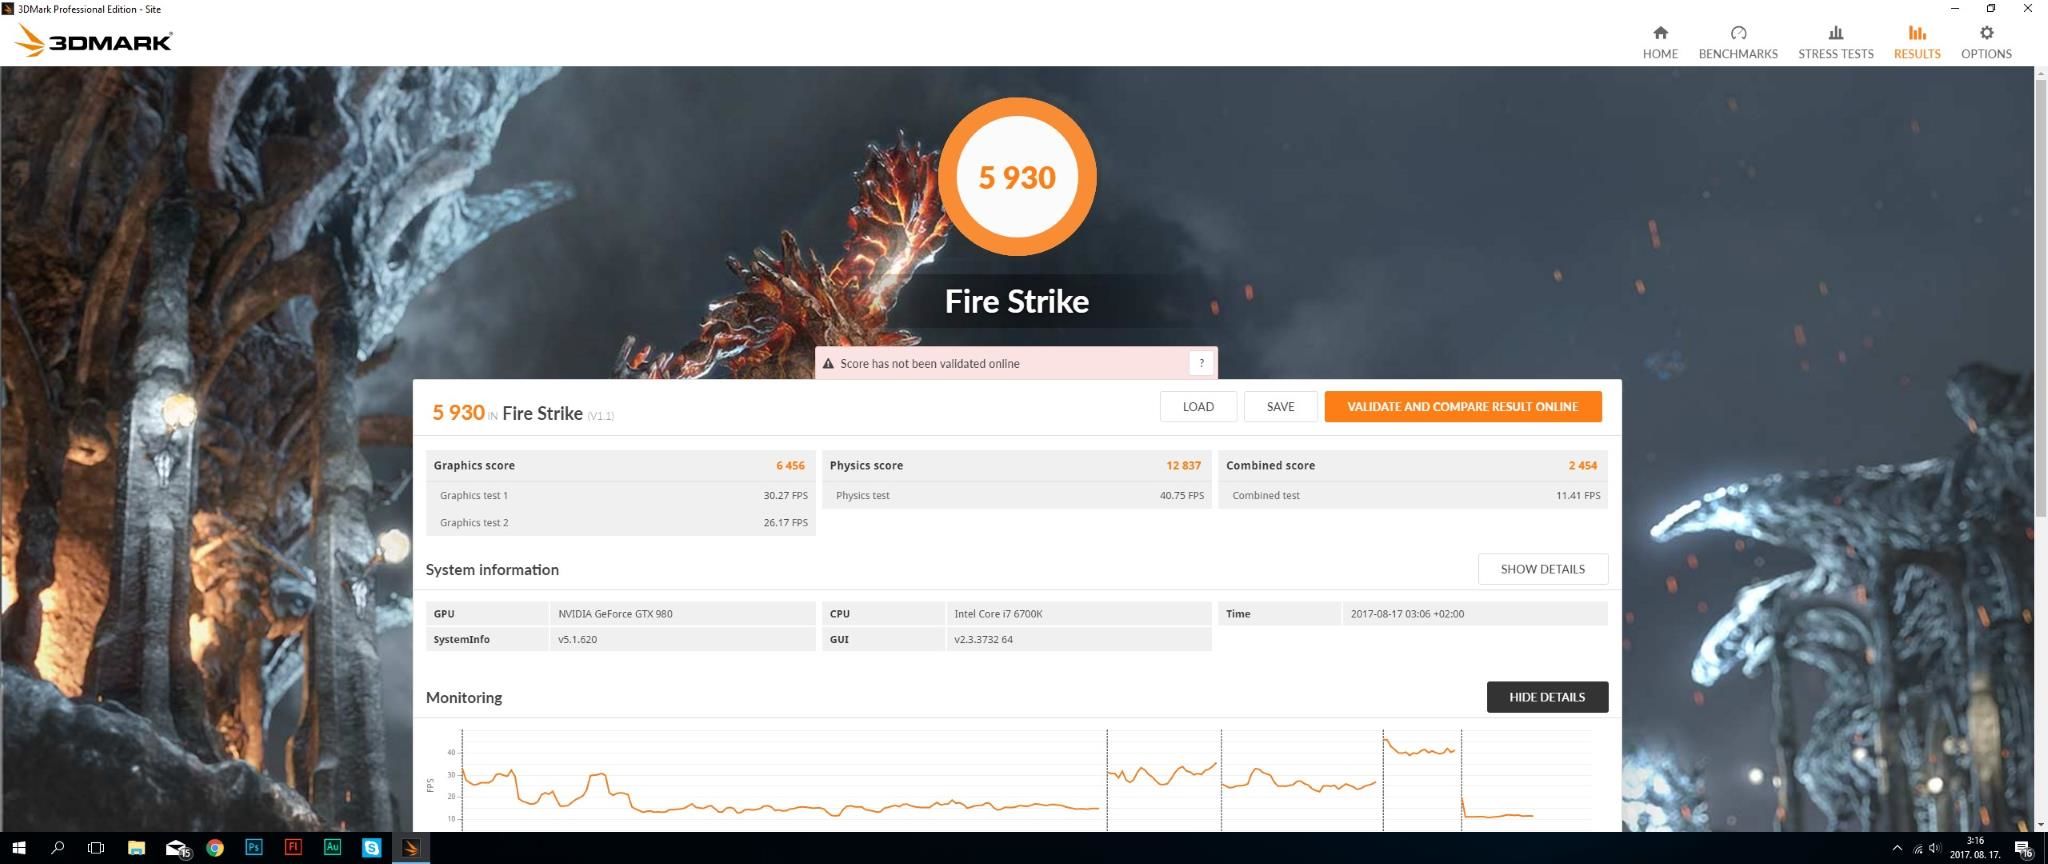Open Mail app from taskbar

tap(176, 848)
